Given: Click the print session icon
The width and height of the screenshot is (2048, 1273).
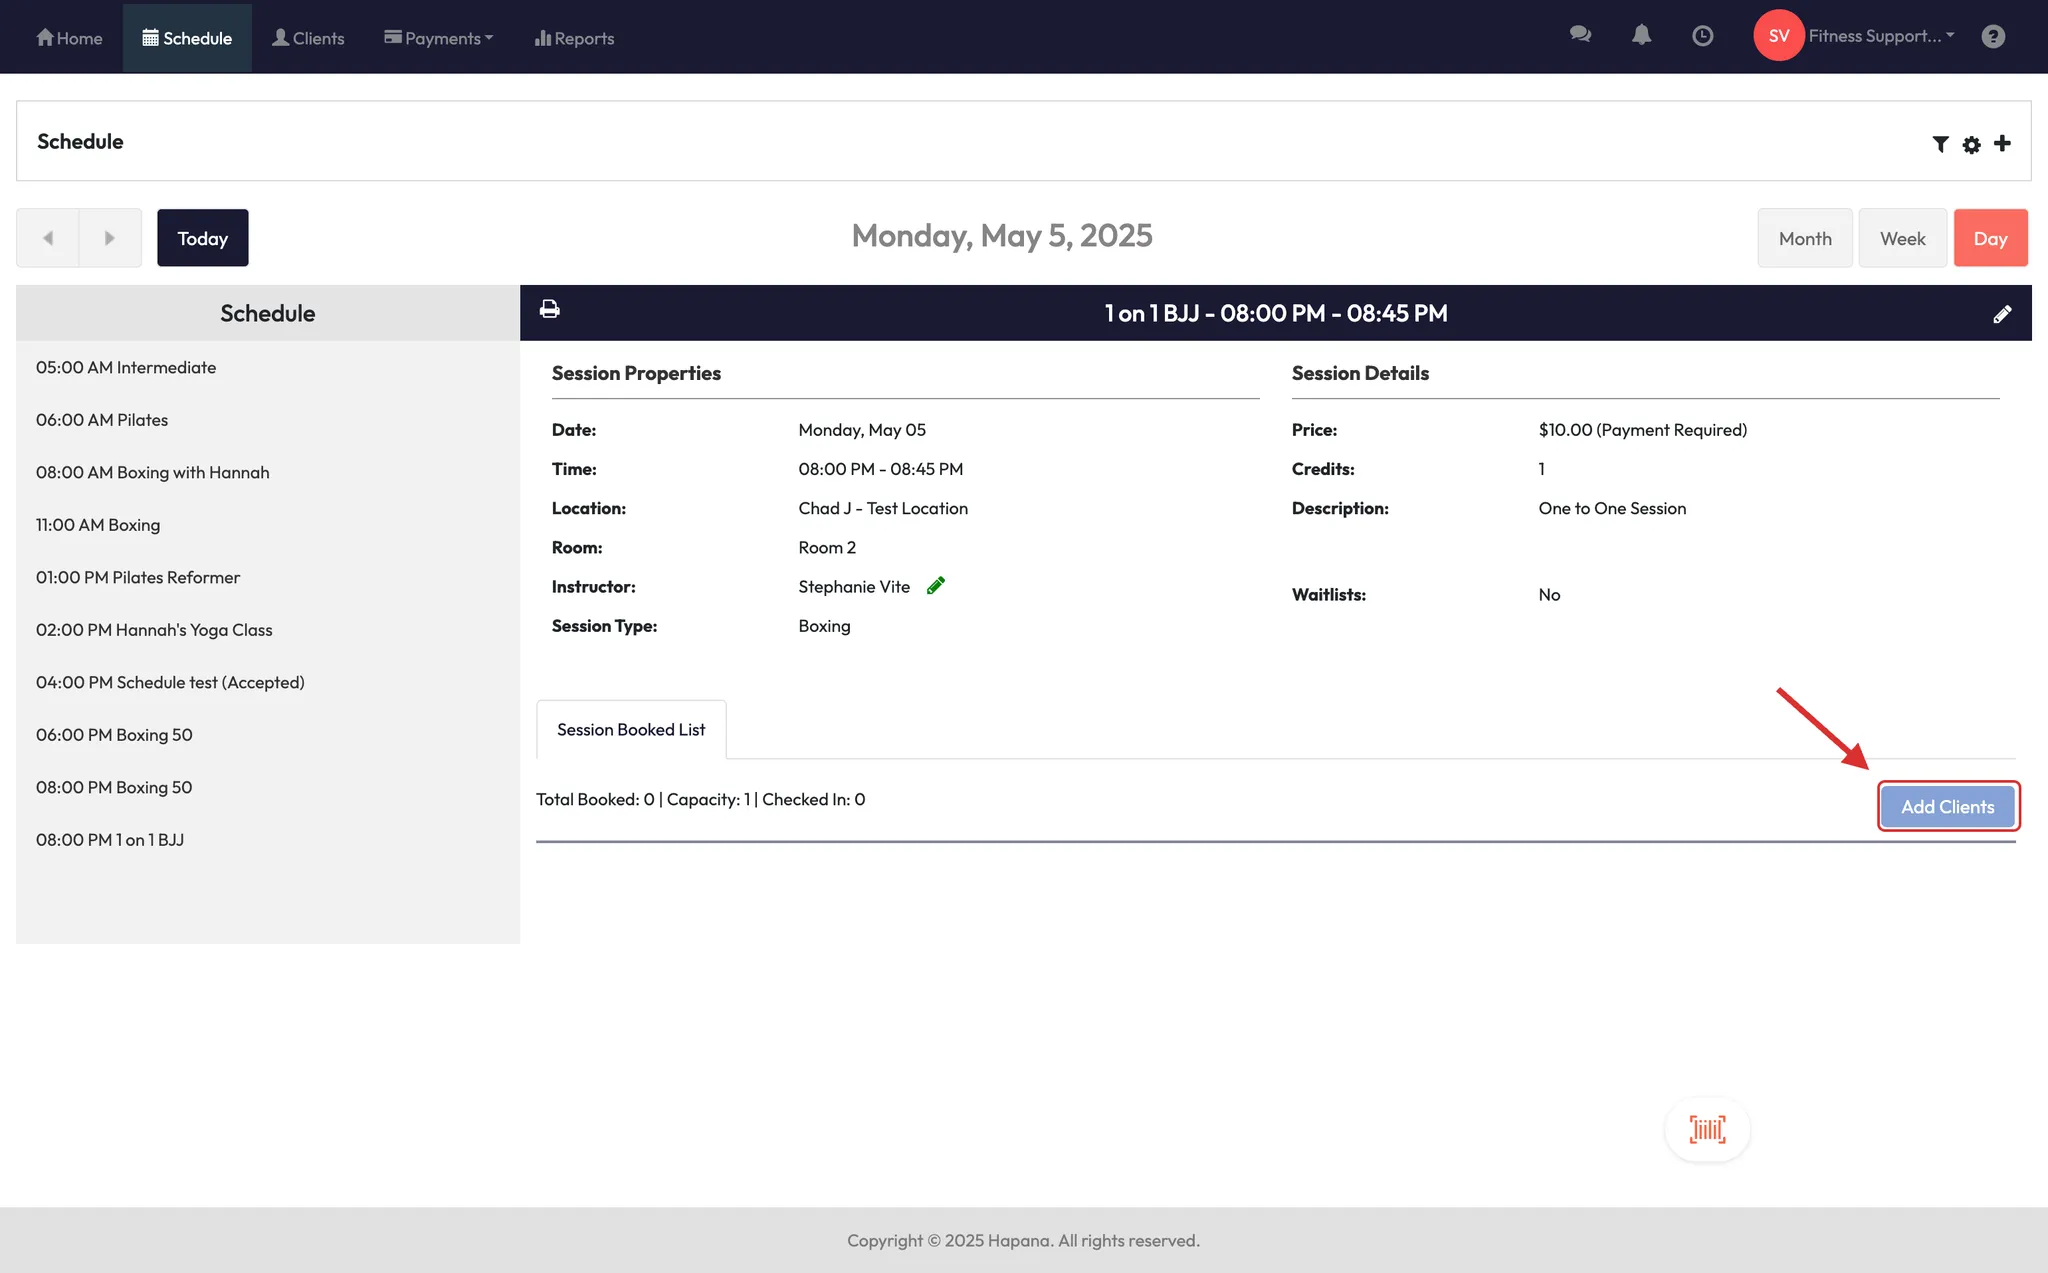Looking at the screenshot, I should click(549, 309).
